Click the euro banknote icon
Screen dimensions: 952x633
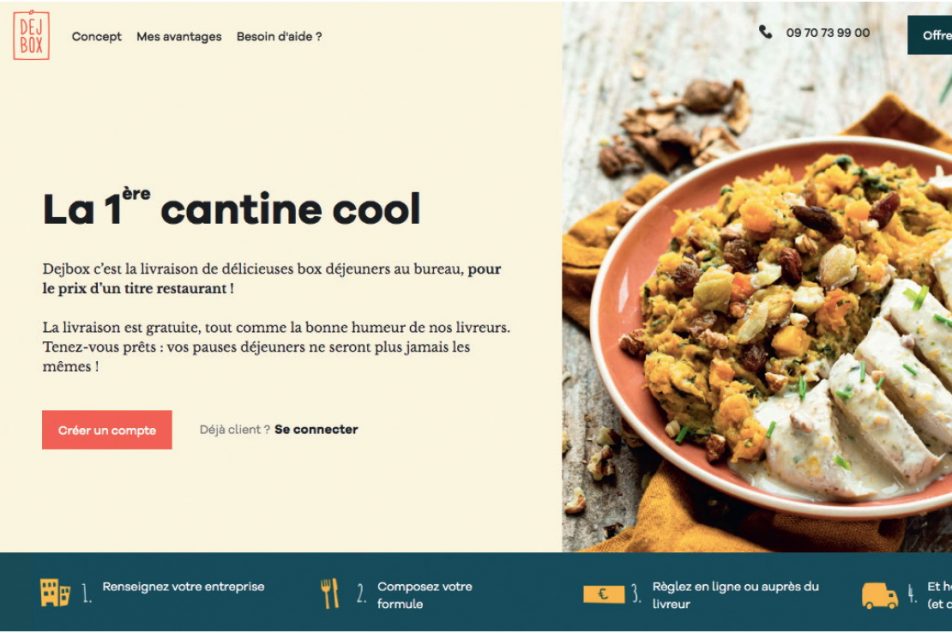pyautogui.click(x=604, y=594)
